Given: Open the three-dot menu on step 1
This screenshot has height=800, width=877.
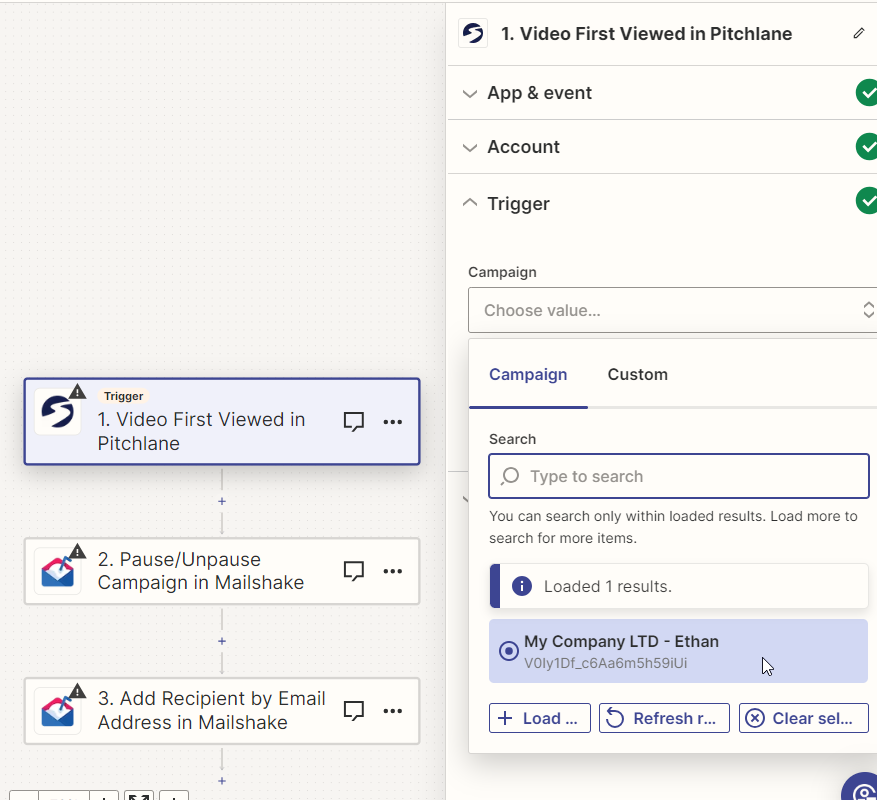Looking at the screenshot, I should pos(393,422).
